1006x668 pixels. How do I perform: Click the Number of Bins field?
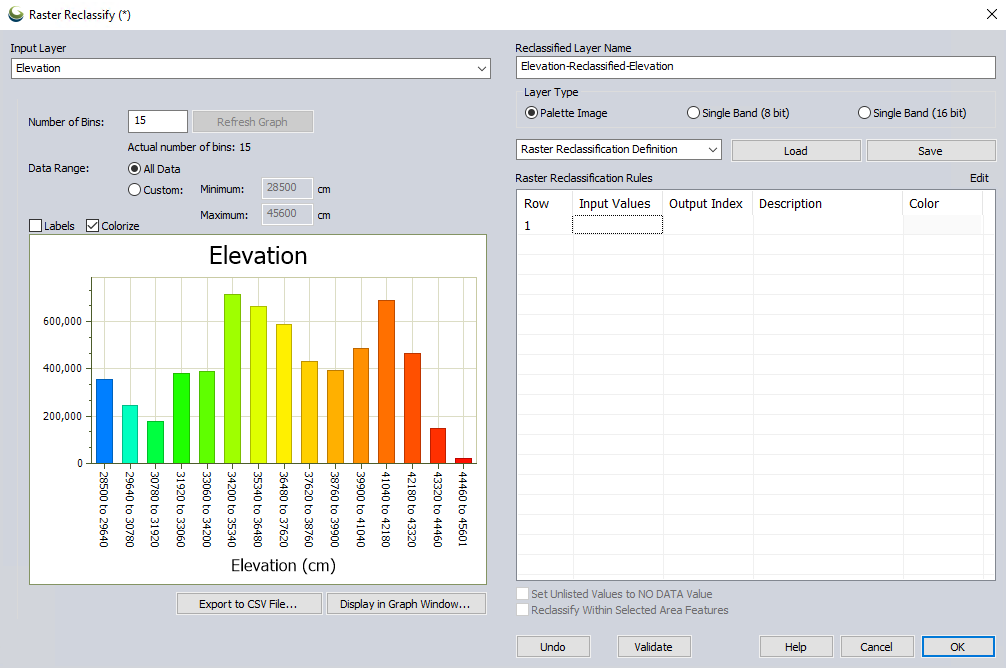pyautogui.click(x=158, y=121)
